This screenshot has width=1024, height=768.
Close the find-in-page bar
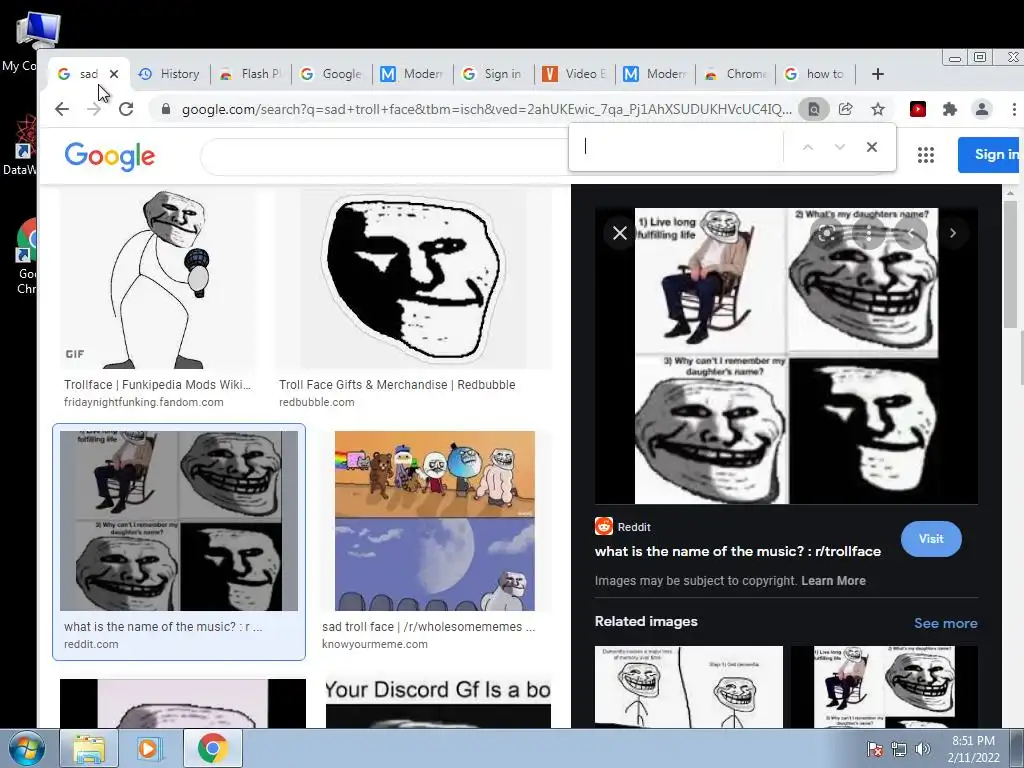(872, 147)
